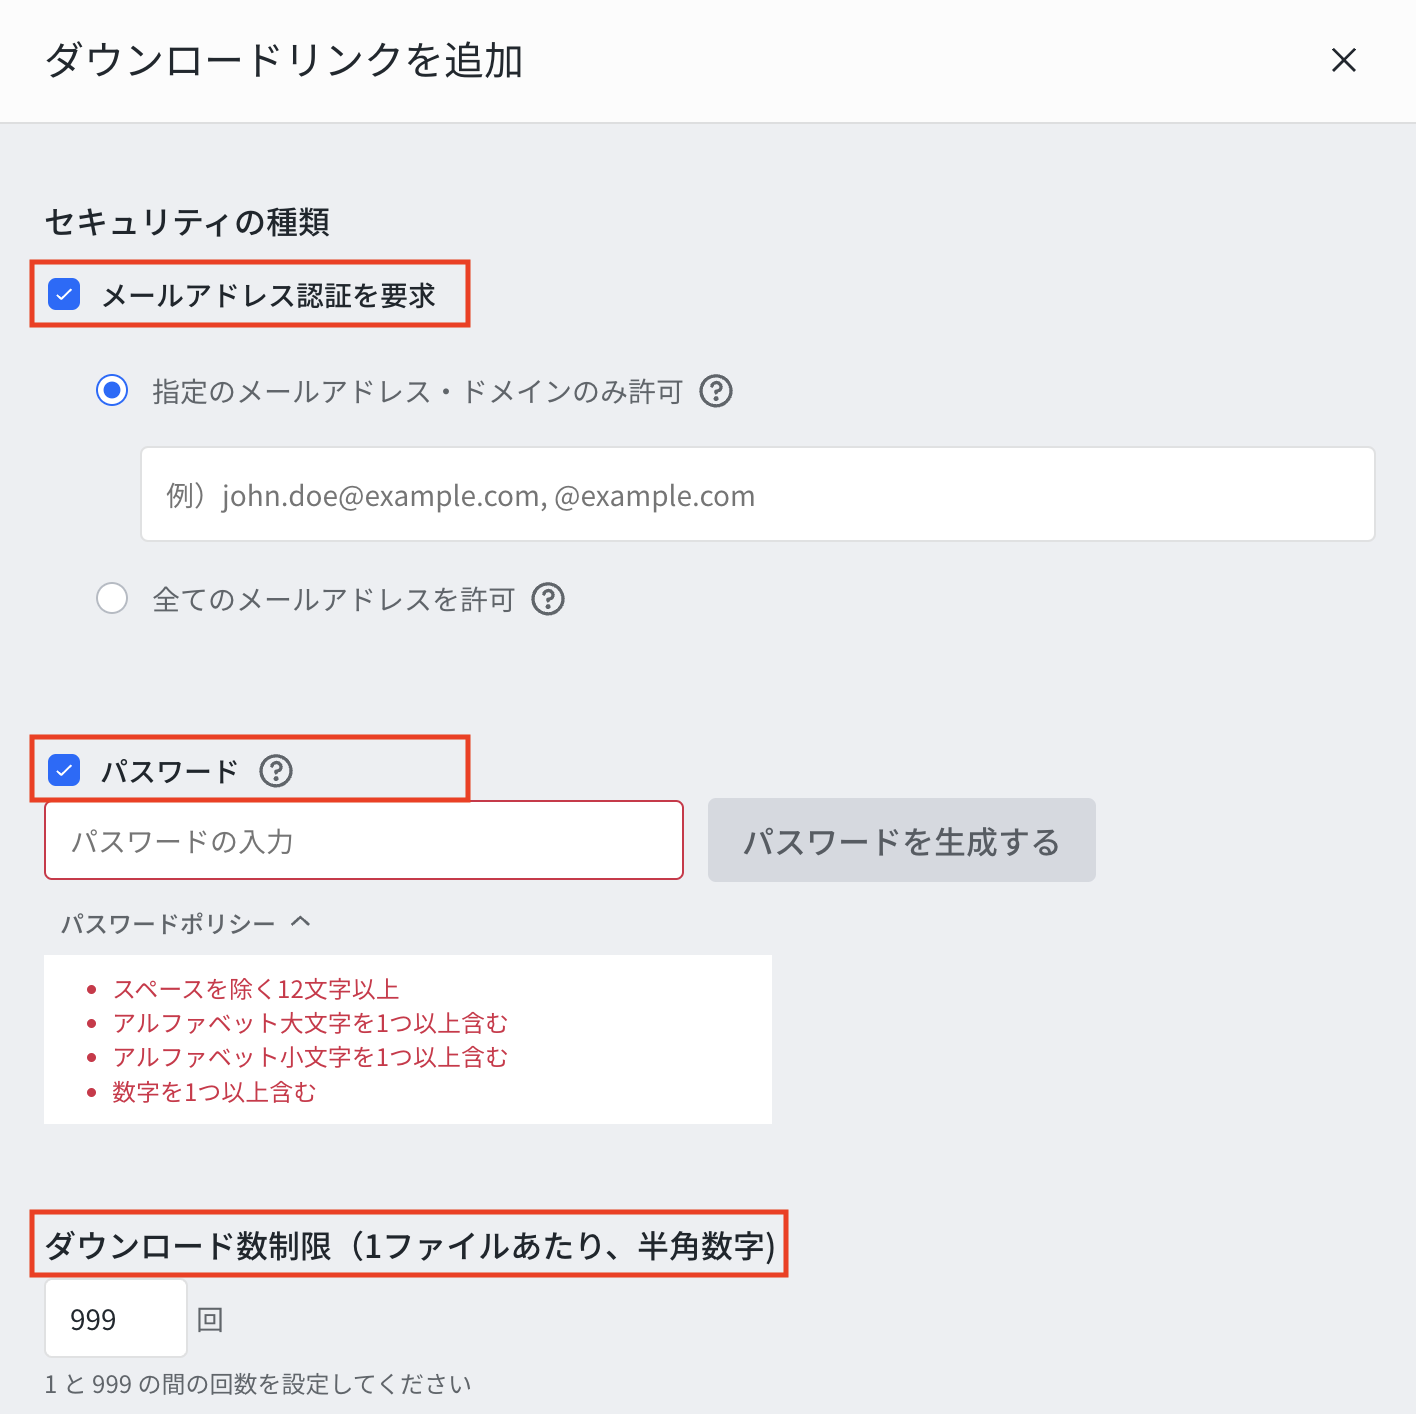Open the help icon next to パスワード
This screenshot has width=1416, height=1414.
click(x=276, y=771)
